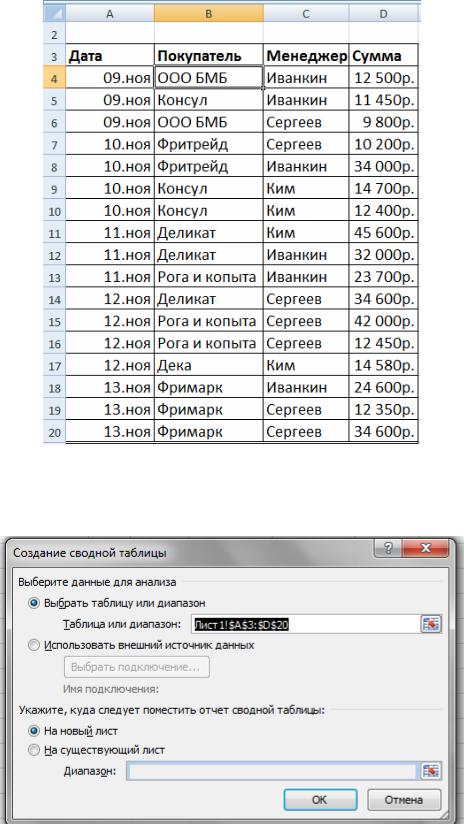Image resolution: width=464 pixels, height=824 pixels.
Task: Select Выбрать таблицу или диапазон radio button
Action: click(35, 603)
